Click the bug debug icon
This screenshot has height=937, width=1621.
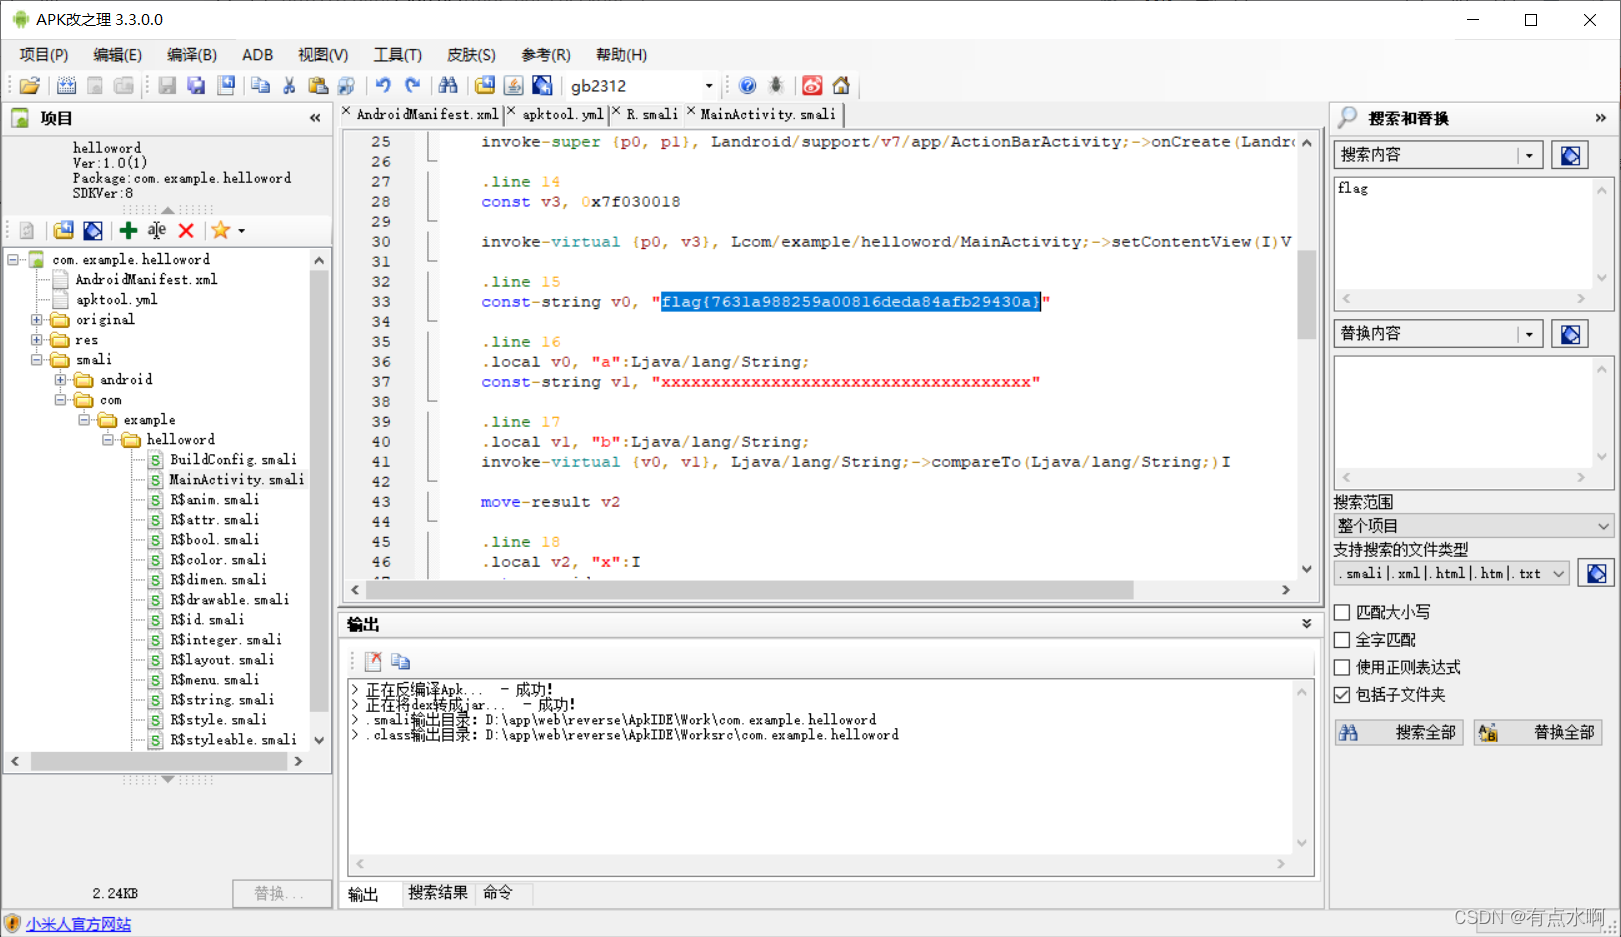coord(776,86)
